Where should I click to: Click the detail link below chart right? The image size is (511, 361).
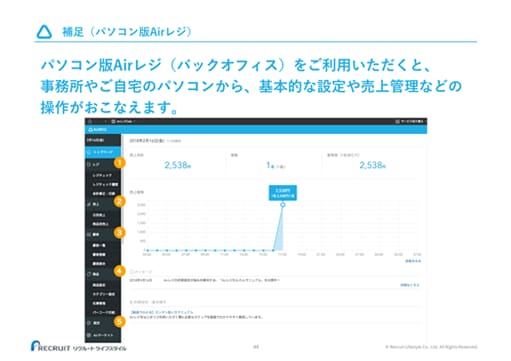(413, 261)
